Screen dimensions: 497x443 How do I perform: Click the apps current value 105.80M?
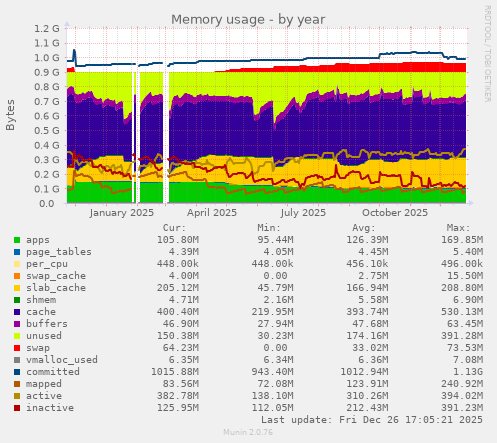[178, 240]
